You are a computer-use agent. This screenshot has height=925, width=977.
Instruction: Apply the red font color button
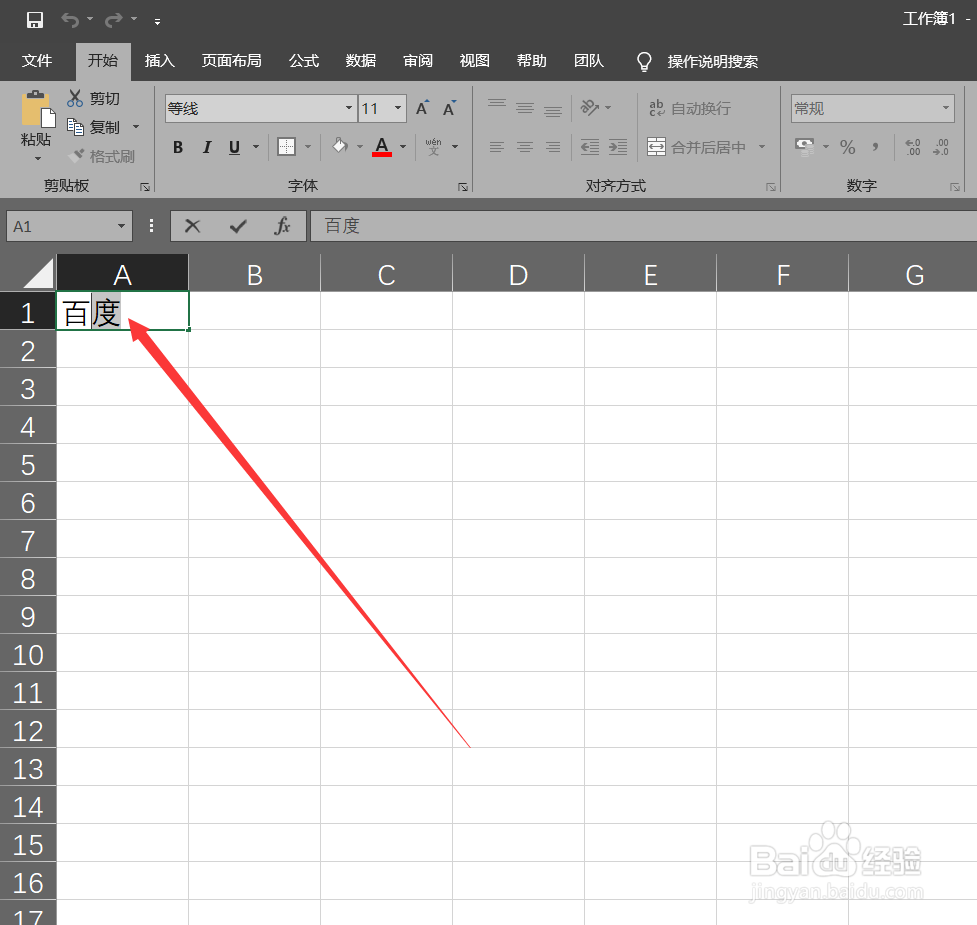point(382,147)
